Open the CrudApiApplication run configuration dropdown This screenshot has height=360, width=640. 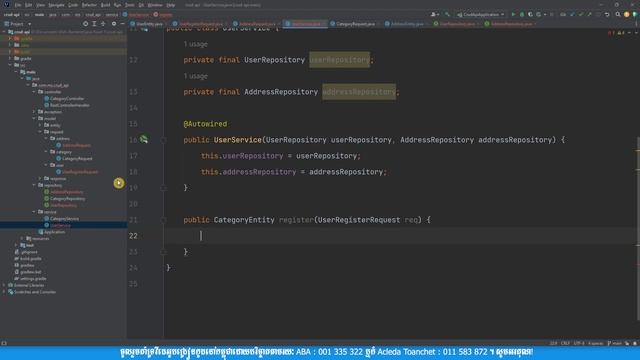(481, 14)
